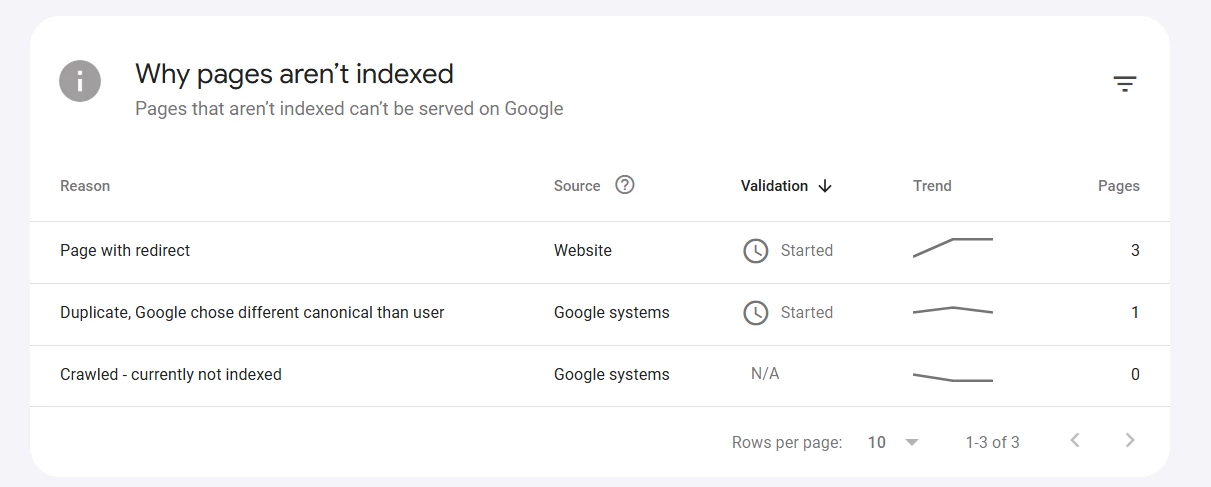Image resolution: width=1211 pixels, height=487 pixels.
Task: Click the Reason column header
Action: (85, 186)
